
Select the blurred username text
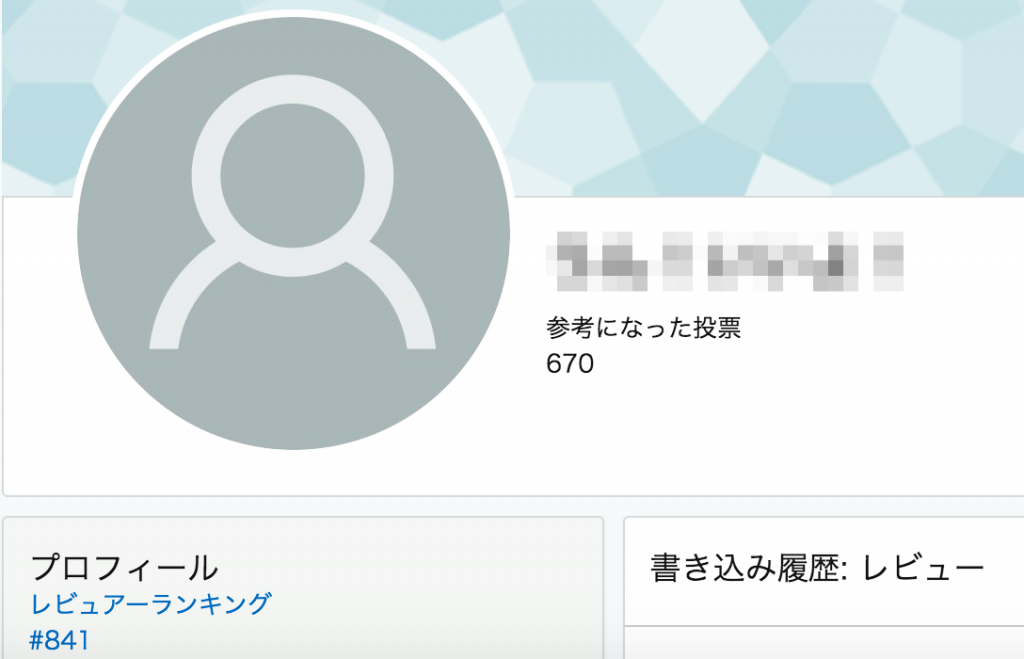point(725,261)
